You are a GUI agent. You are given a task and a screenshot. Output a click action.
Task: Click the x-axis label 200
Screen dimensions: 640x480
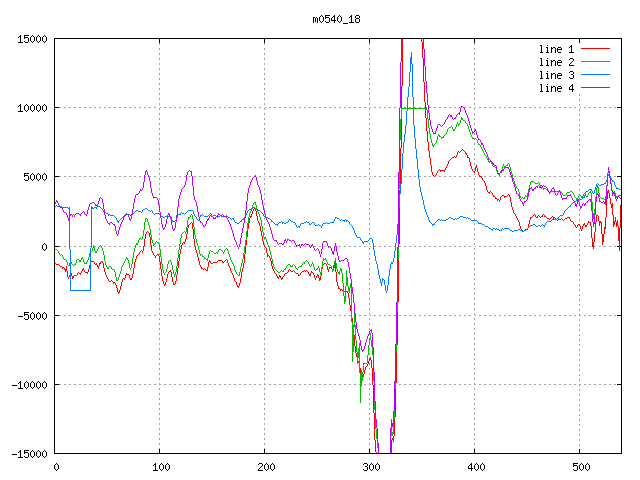tap(266, 467)
